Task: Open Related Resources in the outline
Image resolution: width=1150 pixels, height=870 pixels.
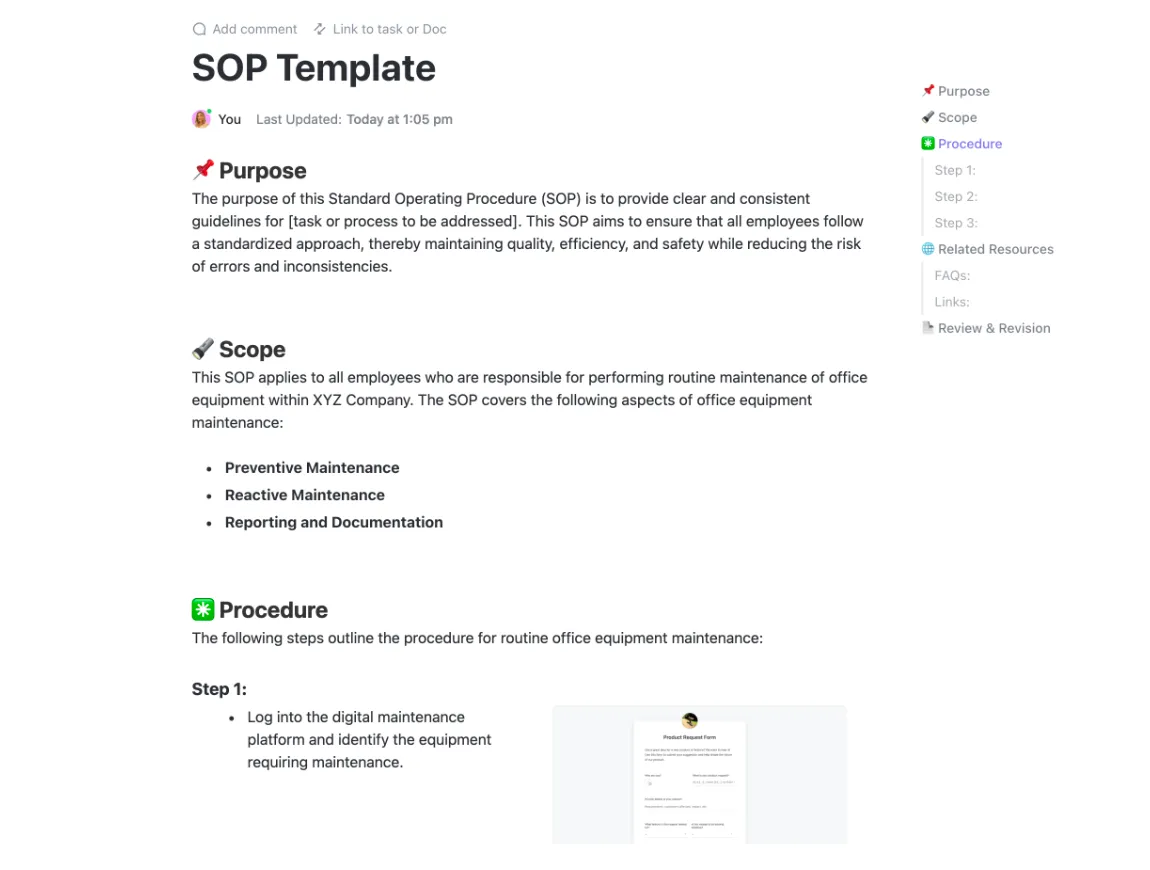Action: pos(995,249)
